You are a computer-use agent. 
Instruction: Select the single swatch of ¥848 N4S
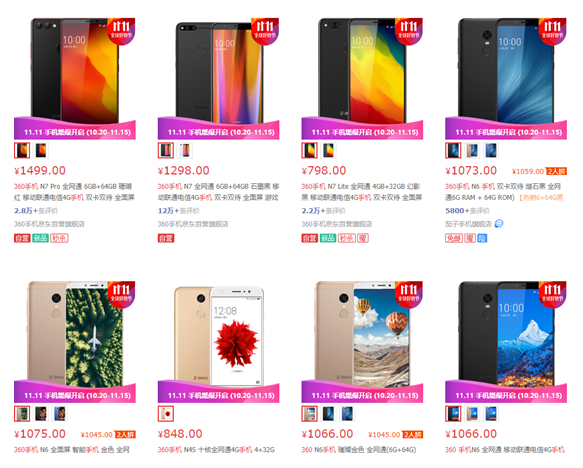tap(166, 414)
